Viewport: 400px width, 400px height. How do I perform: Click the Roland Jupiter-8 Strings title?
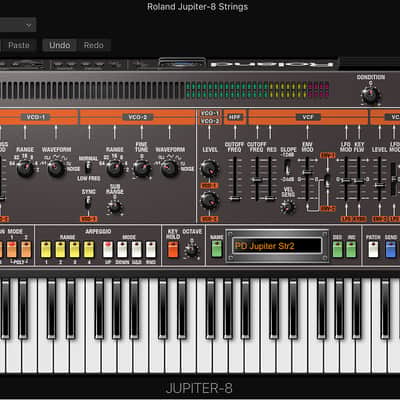pyautogui.click(x=198, y=7)
